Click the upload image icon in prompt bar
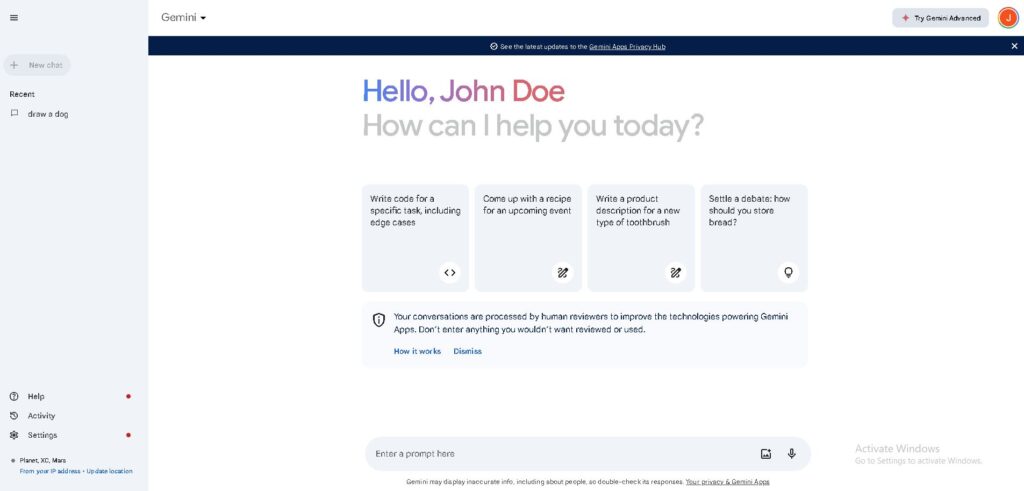The image size is (1024, 491). pos(766,454)
